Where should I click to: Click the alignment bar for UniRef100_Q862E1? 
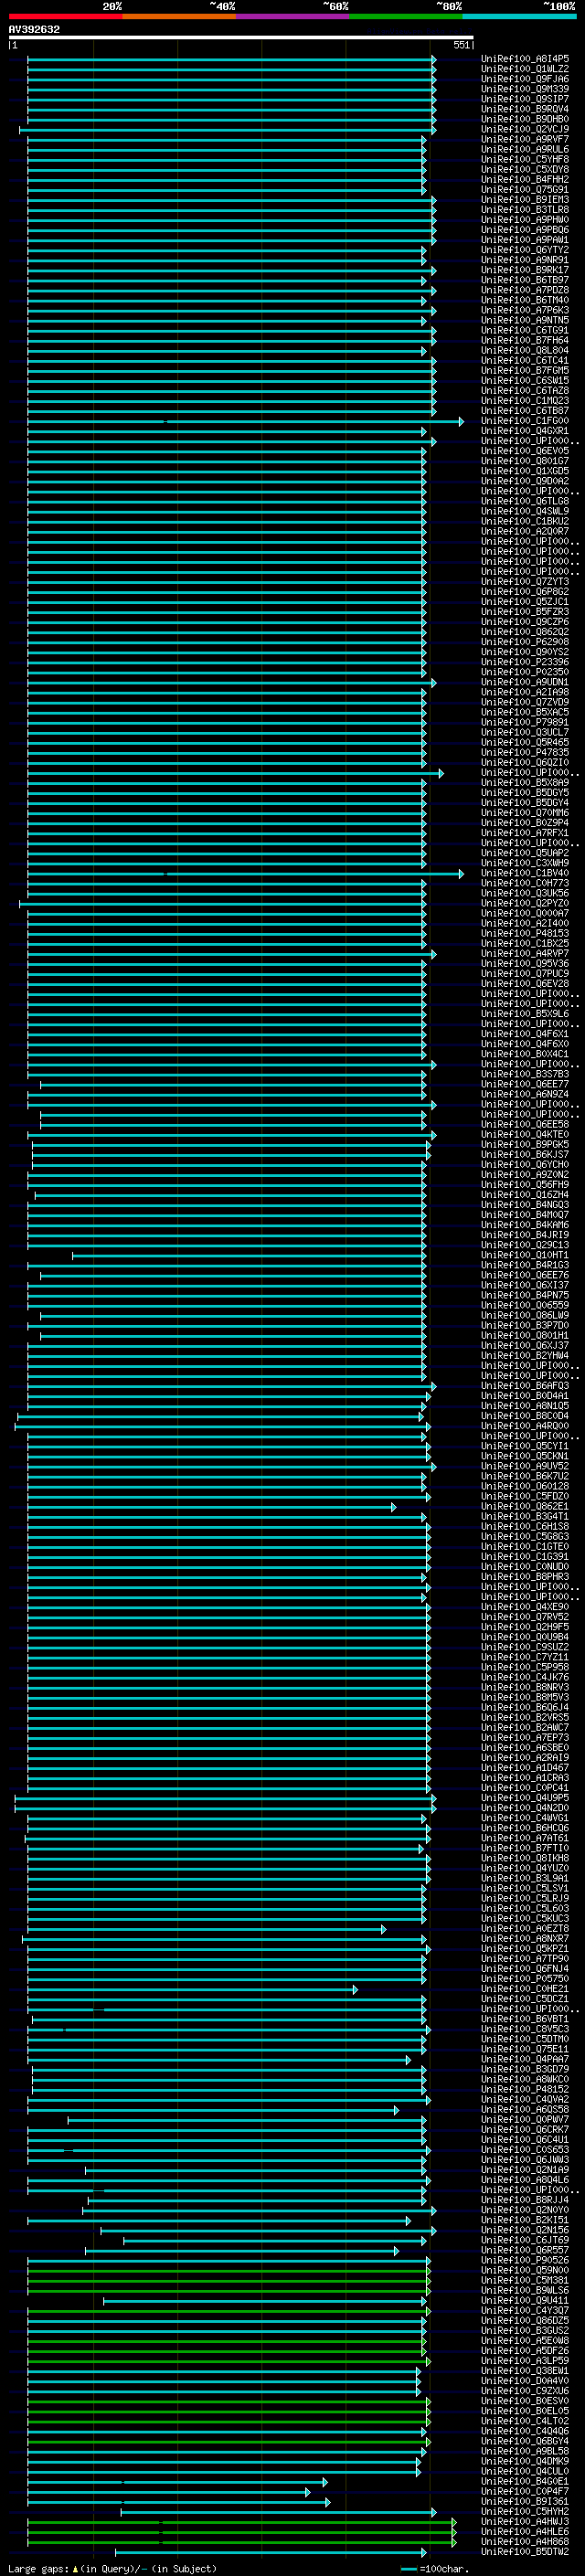click(211, 1507)
